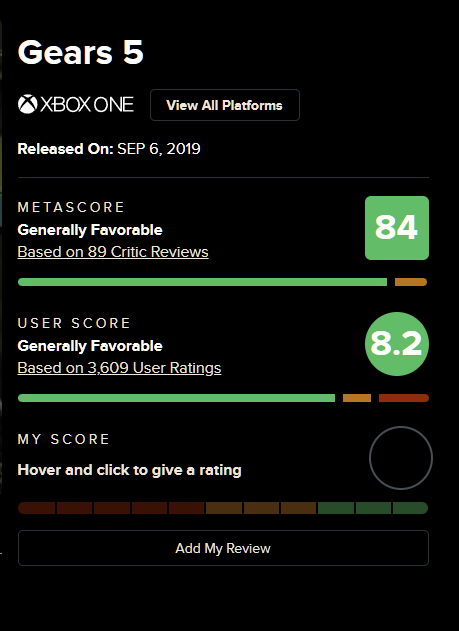Open the View All Platforms button
This screenshot has width=459, height=631.
pos(225,105)
